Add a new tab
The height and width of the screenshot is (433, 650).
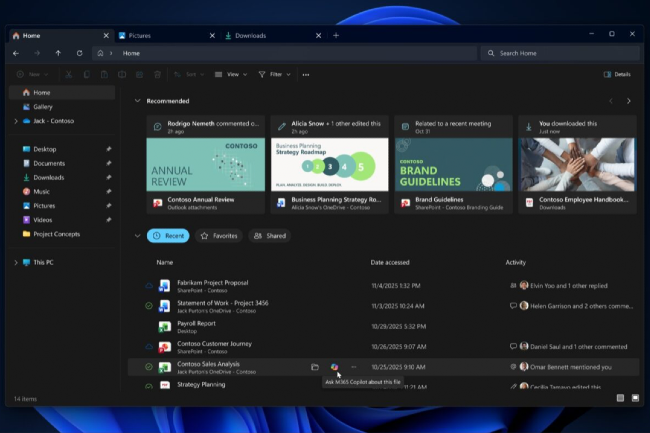[x=336, y=36]
